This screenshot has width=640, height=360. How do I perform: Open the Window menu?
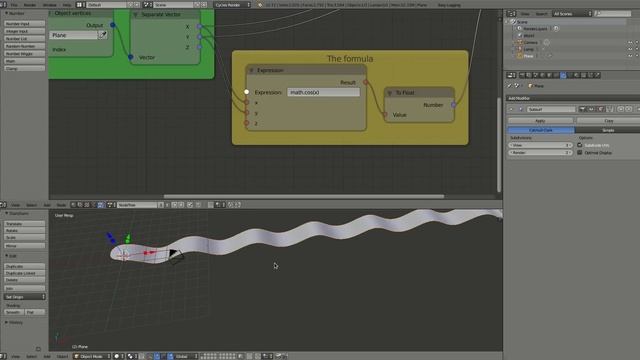pyautogui.click(x=50, y=5)
